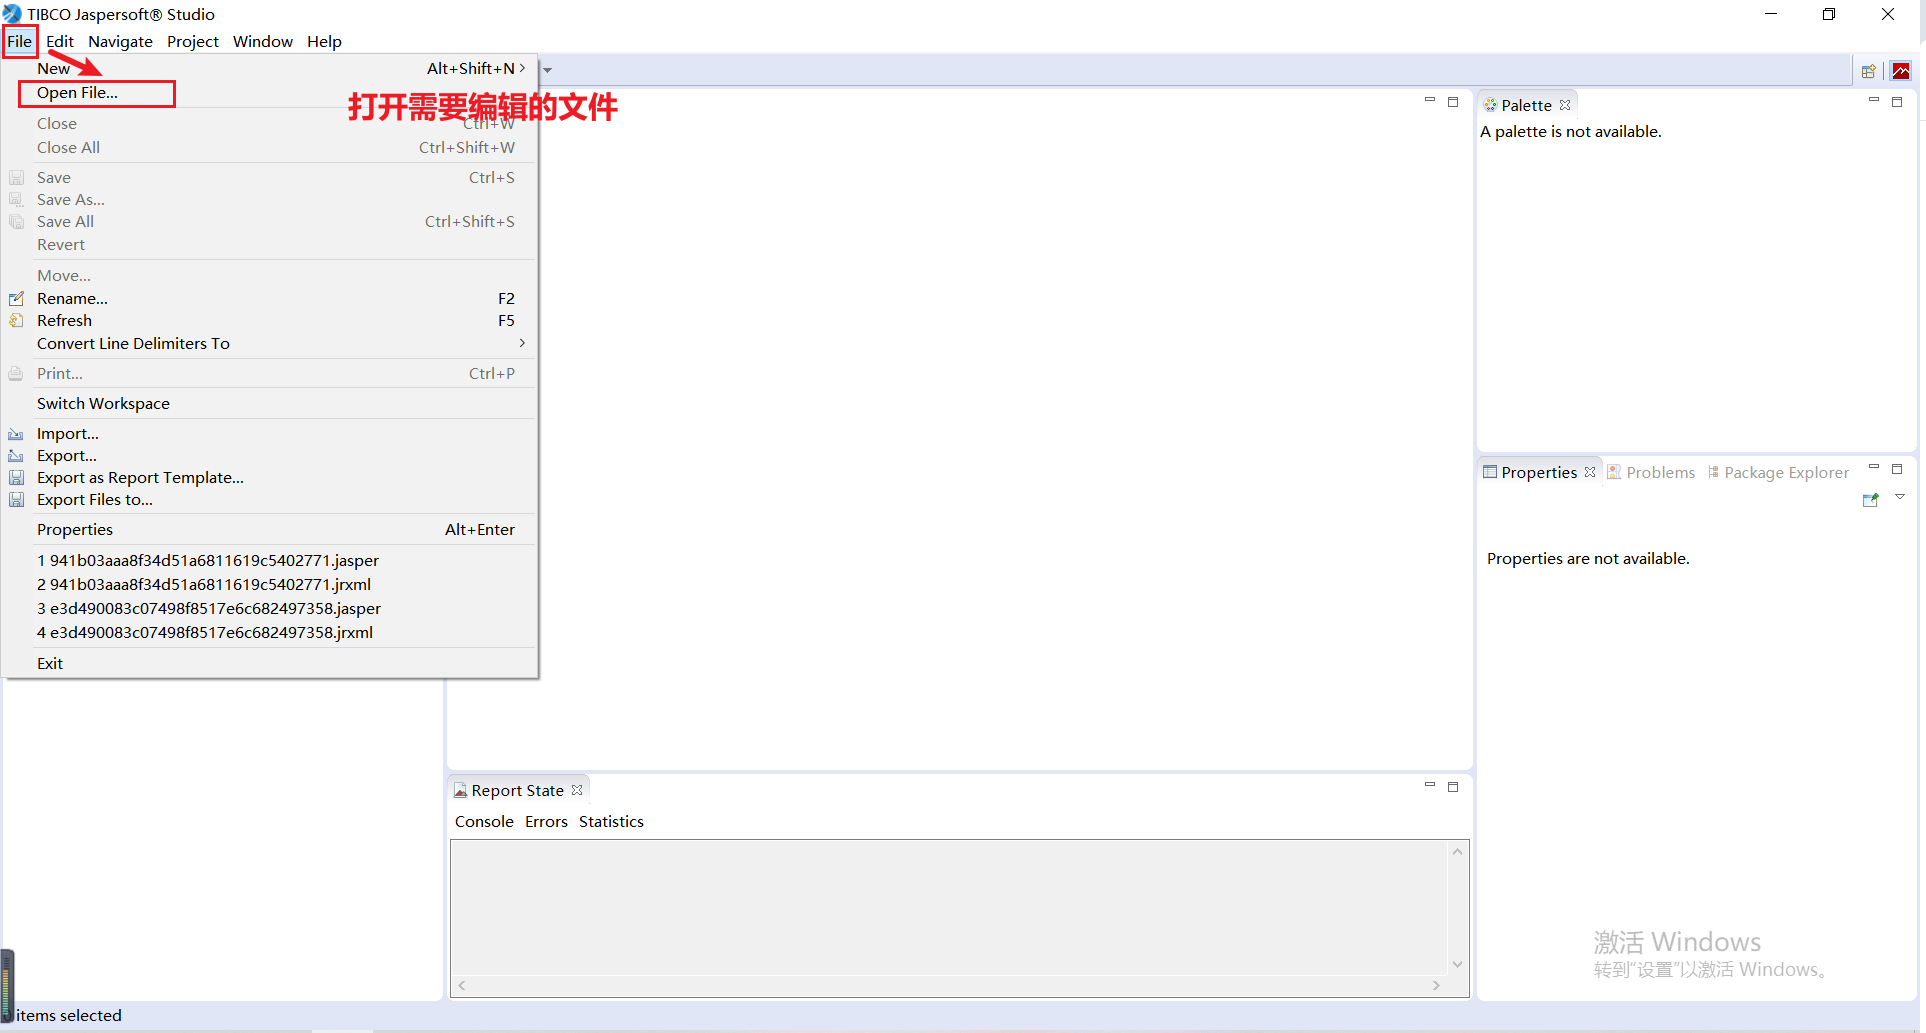Open the Properties view menu triangle
The width and height of the screenshot is (1926, 1033).
point(1900,497)
